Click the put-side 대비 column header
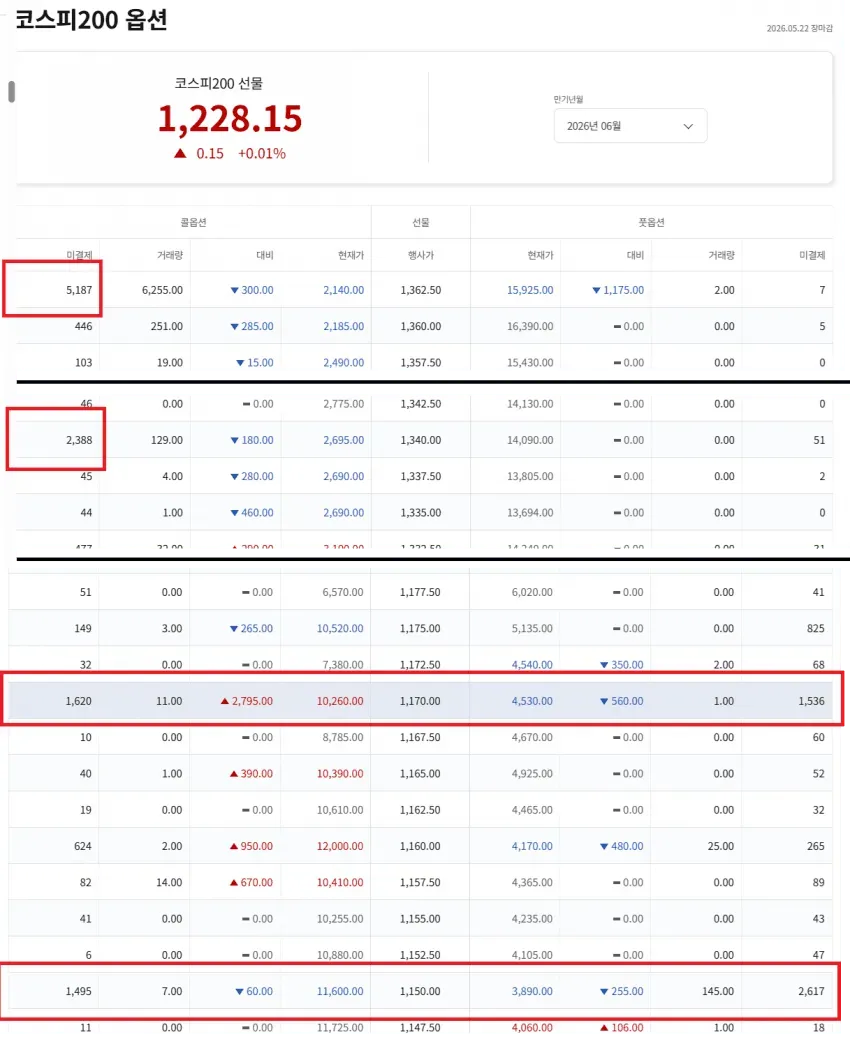Screen dimensions: 850x1046 635,255
